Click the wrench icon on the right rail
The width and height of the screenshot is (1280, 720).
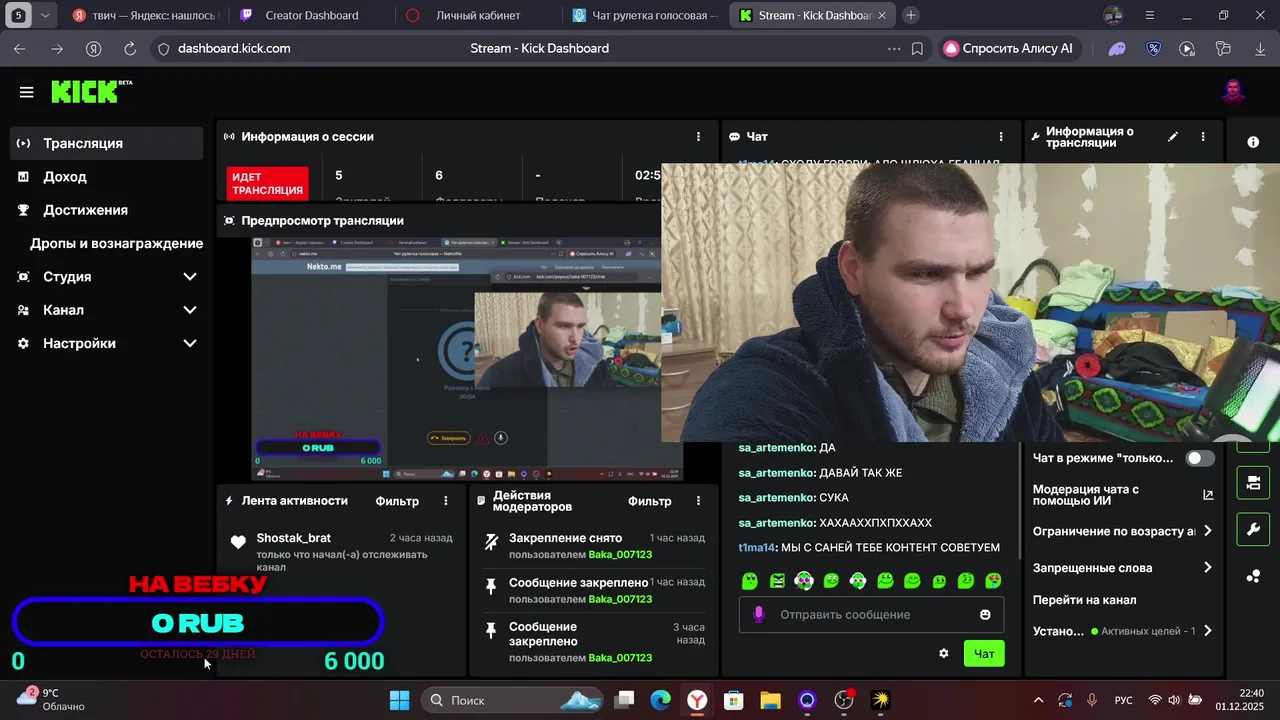[1253, 530]
